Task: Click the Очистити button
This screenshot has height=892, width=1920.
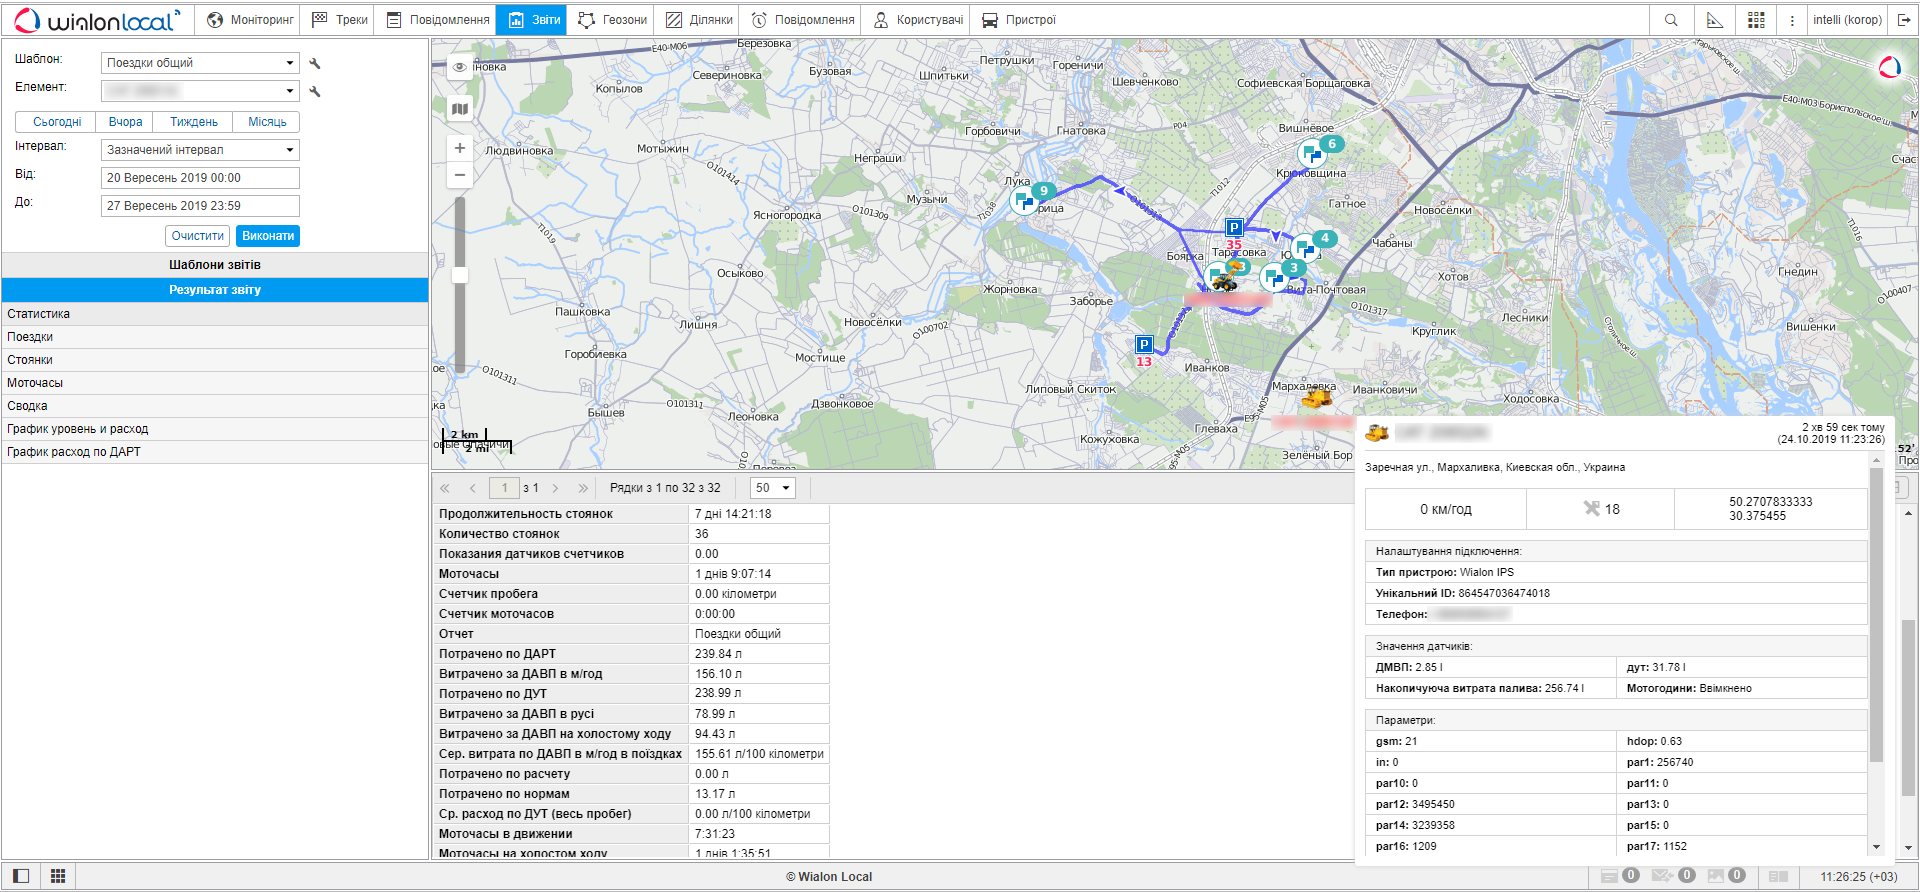Action: tap(197, 236)
